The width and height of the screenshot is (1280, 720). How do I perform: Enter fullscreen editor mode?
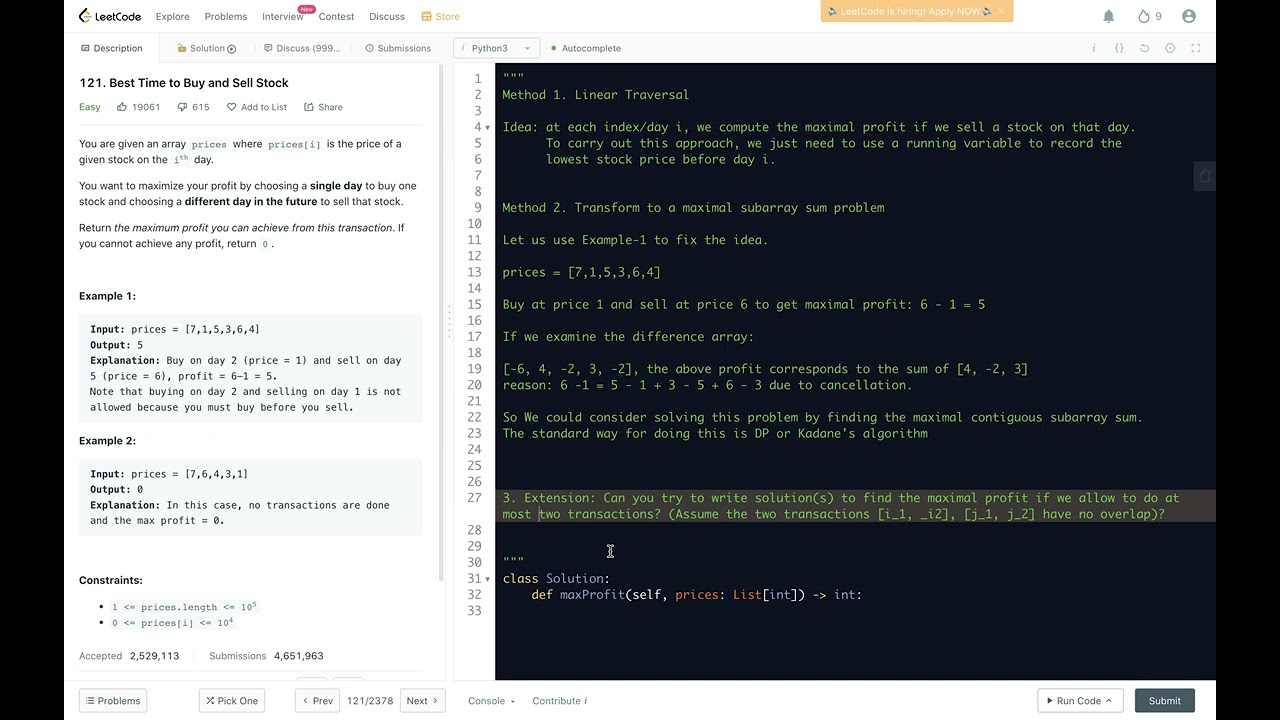coord(1196,48)
